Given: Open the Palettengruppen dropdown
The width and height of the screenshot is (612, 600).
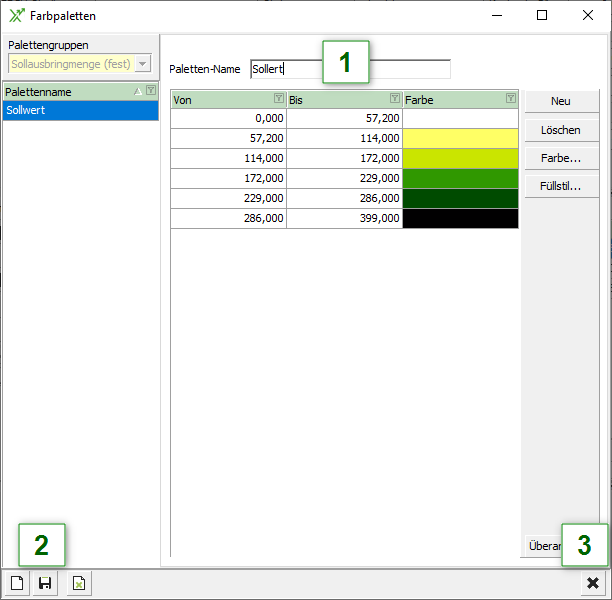Looking at the screenshot, I should (x=143, y=64).
